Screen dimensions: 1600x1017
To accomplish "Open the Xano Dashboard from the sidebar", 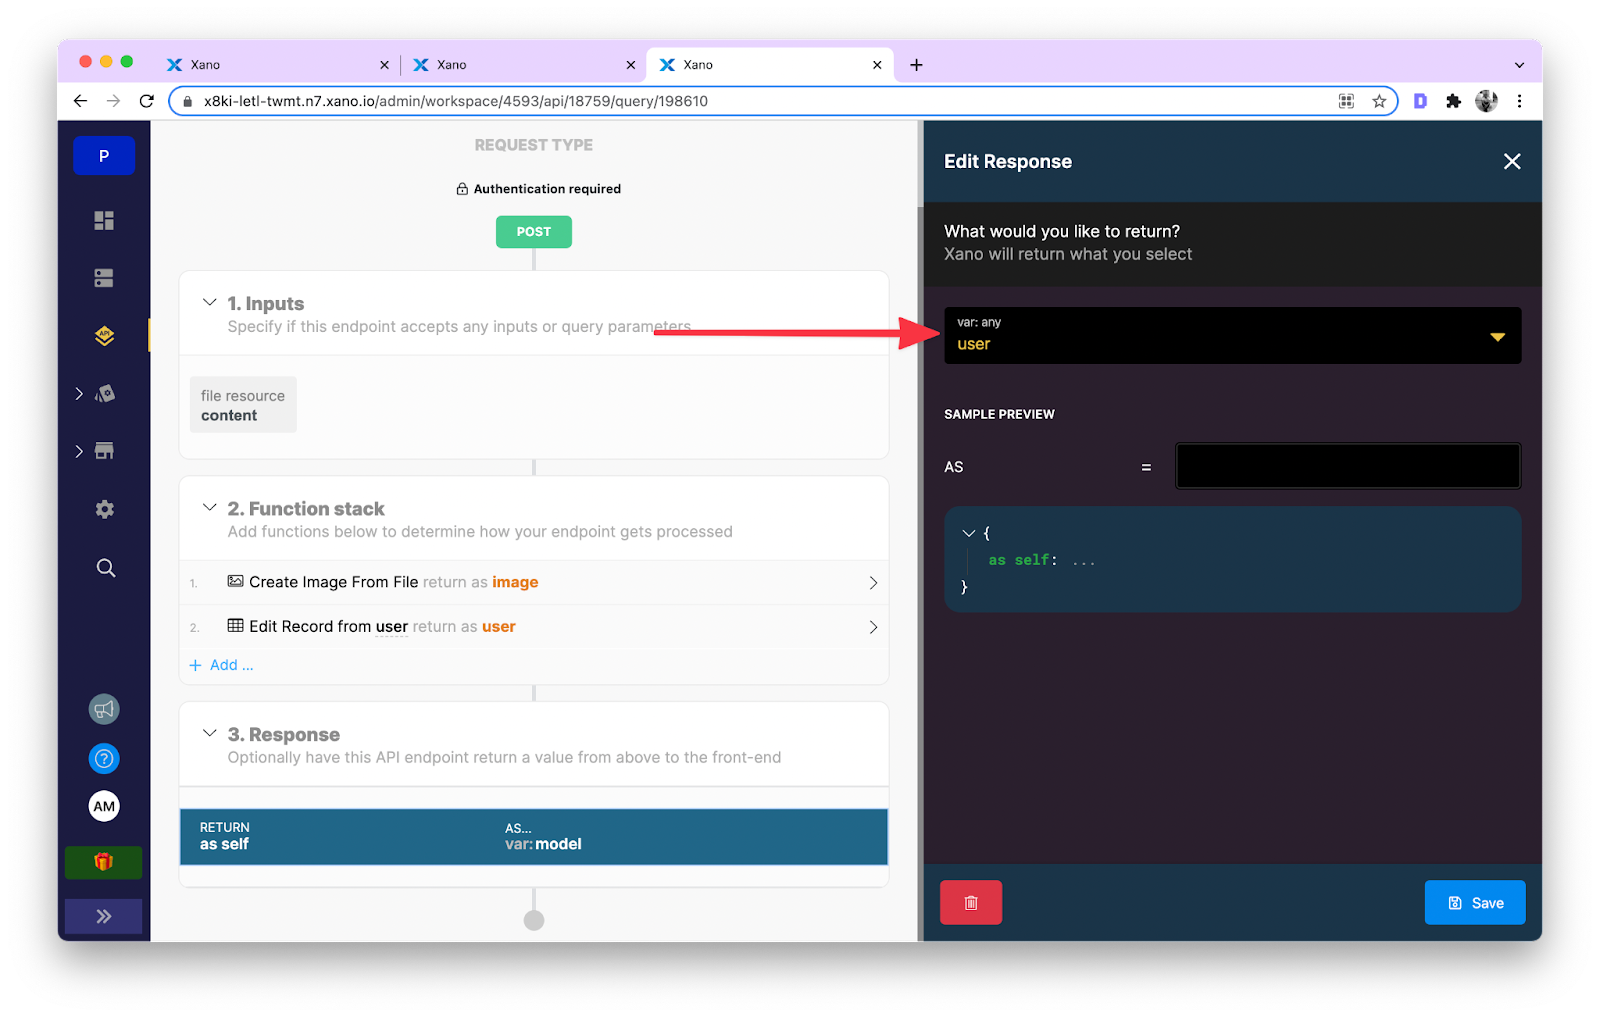I will 103,220.
